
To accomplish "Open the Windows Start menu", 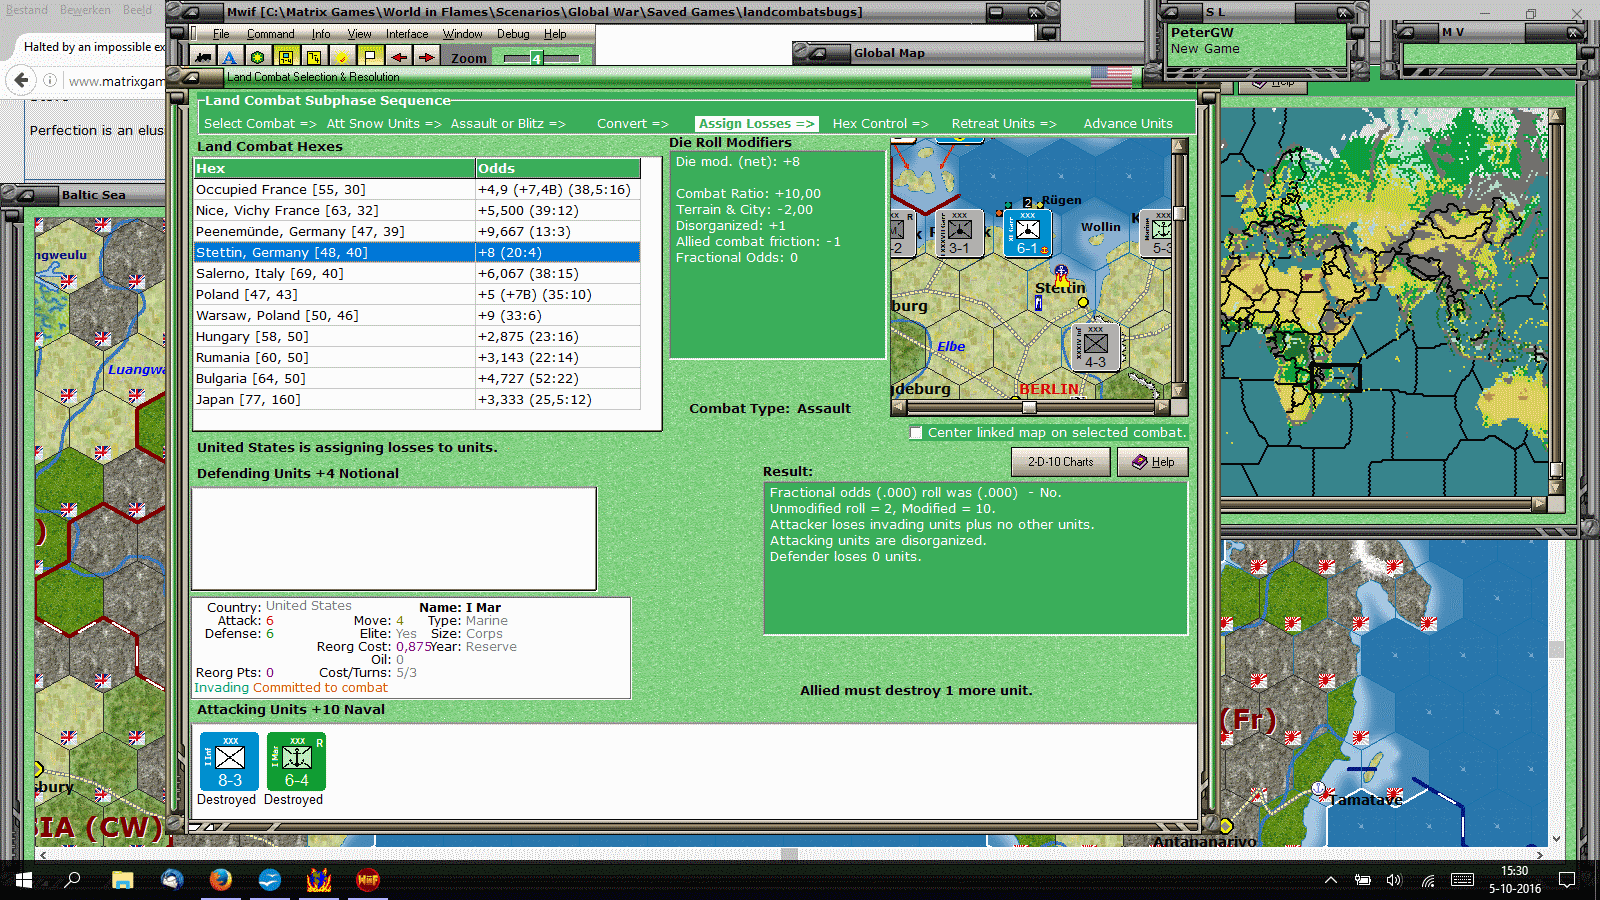I will (24, 880).
